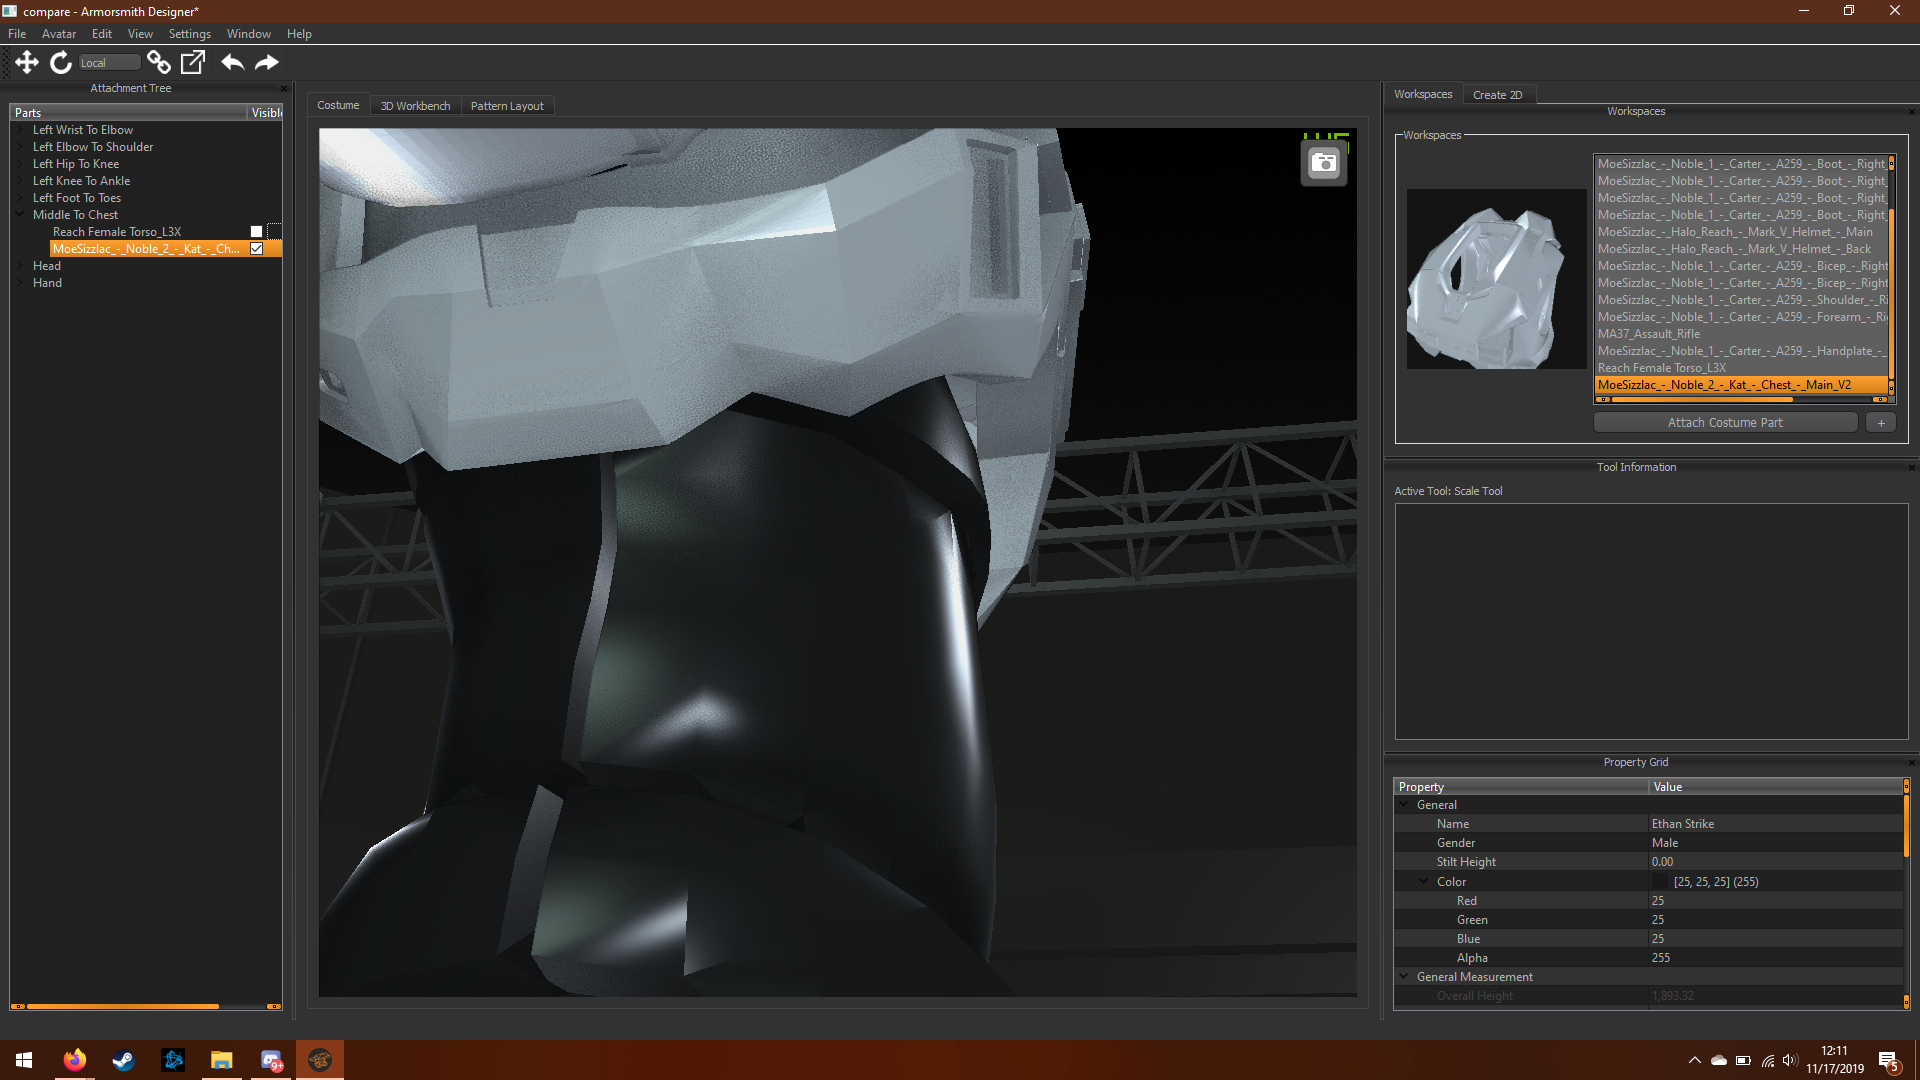
Task: Click the Color swatch in Property Grid
Action: point(1661,882)
